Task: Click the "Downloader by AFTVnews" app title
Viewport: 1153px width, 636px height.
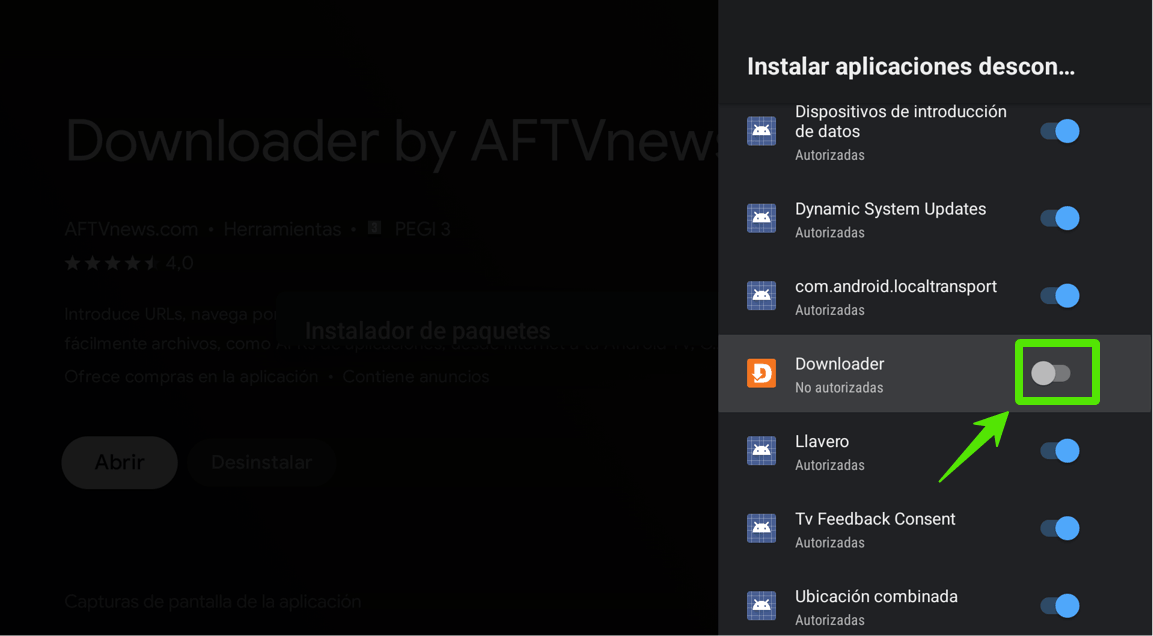Action: [x=391, y=140]
